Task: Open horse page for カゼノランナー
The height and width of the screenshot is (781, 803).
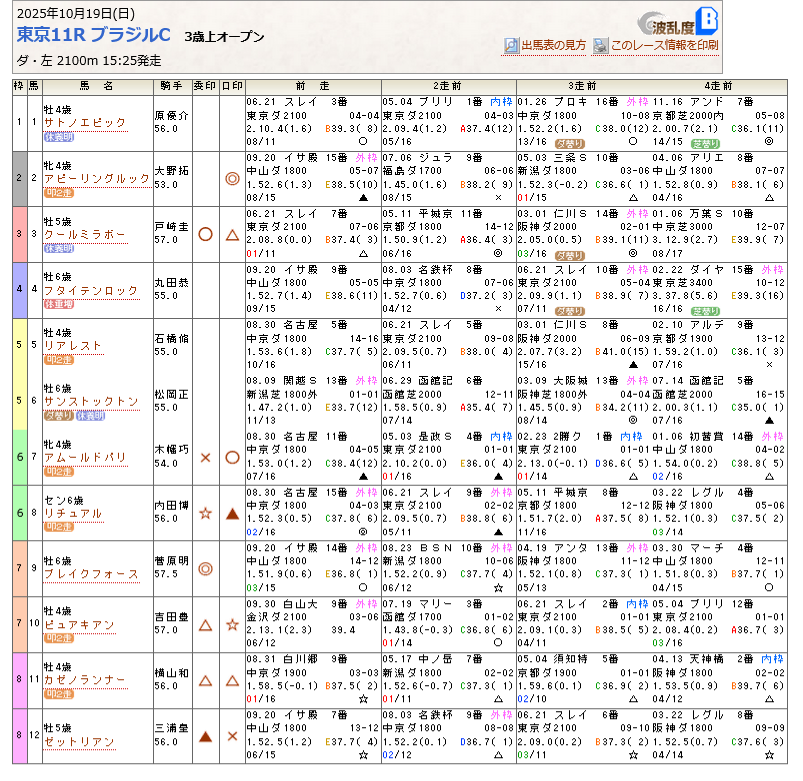Action: click(85, 680)
